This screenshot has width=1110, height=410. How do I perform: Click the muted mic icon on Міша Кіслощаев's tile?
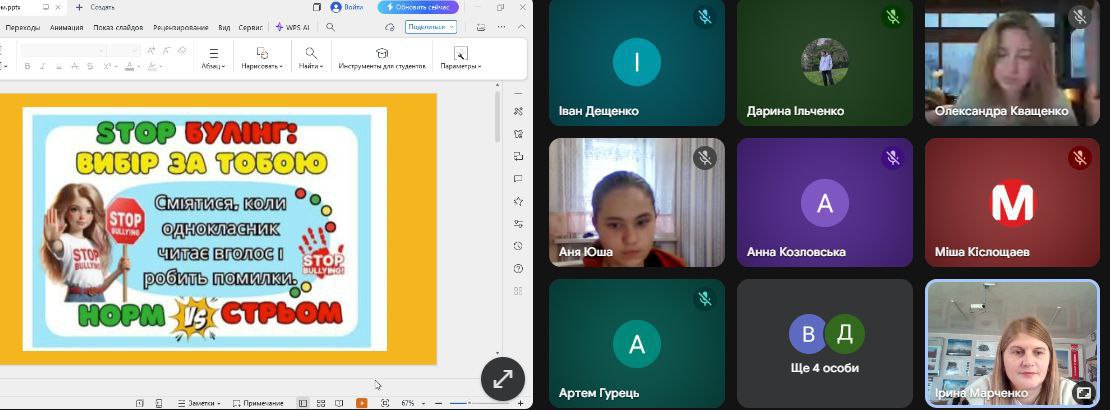tap(1079, 157)
